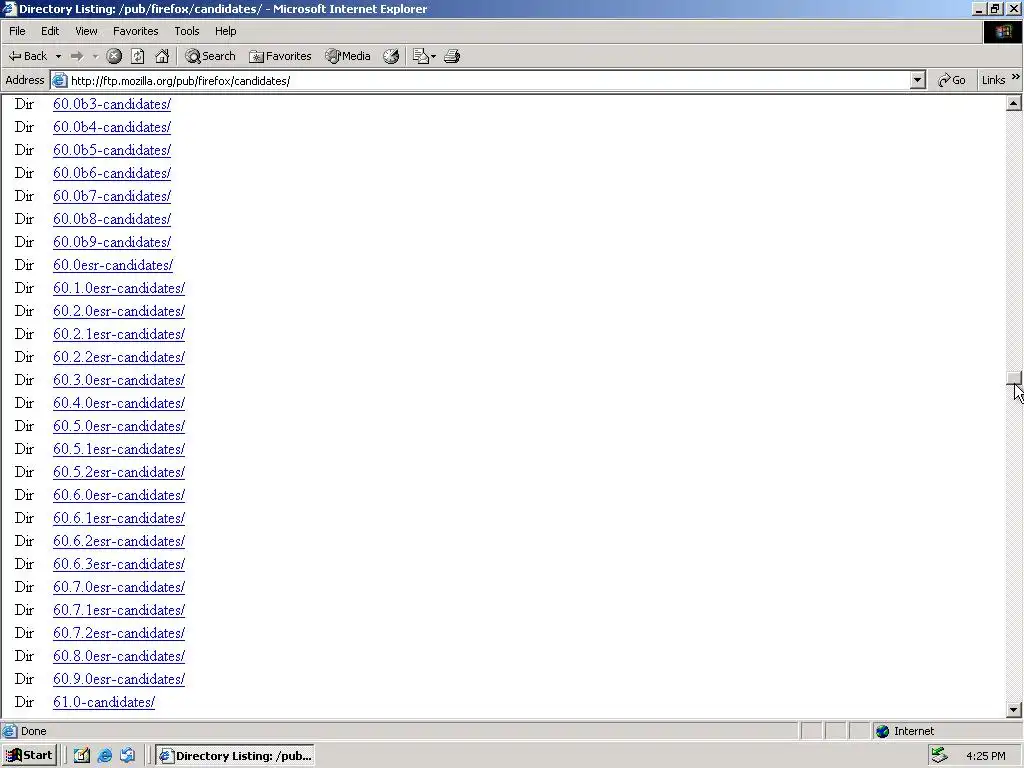The image size is (1024, 768).
Task: Open the 60.6.3esr-candidates/ link
Action: coord(119,564)
